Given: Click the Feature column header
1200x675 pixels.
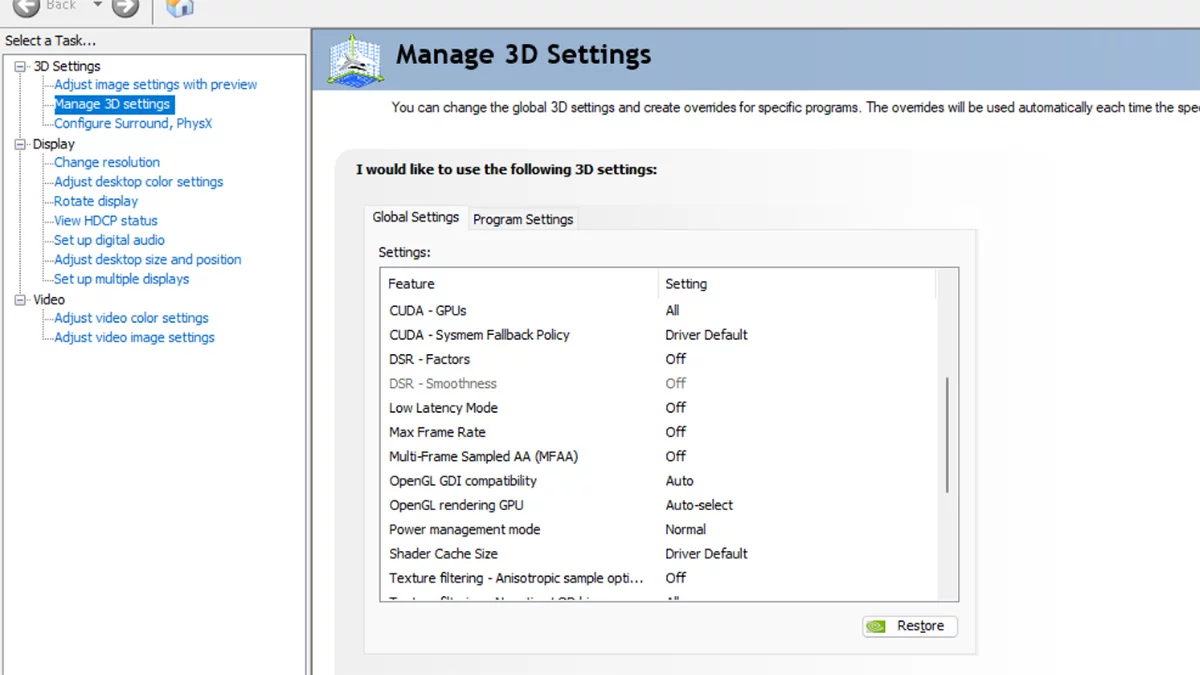Looking at the screenshot, I should [519, 284].
